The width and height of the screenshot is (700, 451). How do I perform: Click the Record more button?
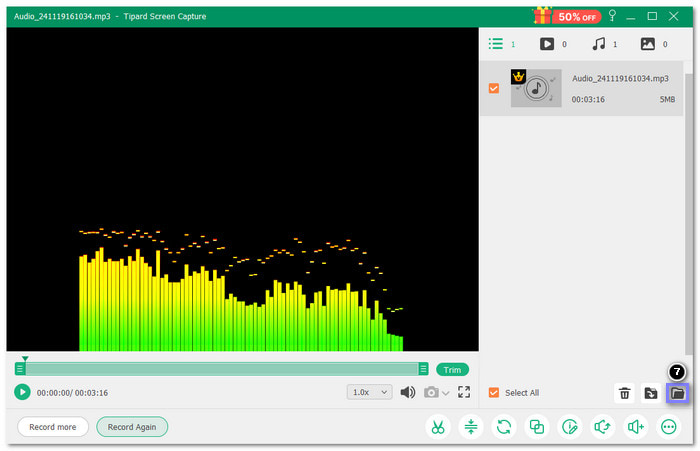pyautogui.click(x=53, y=427)
